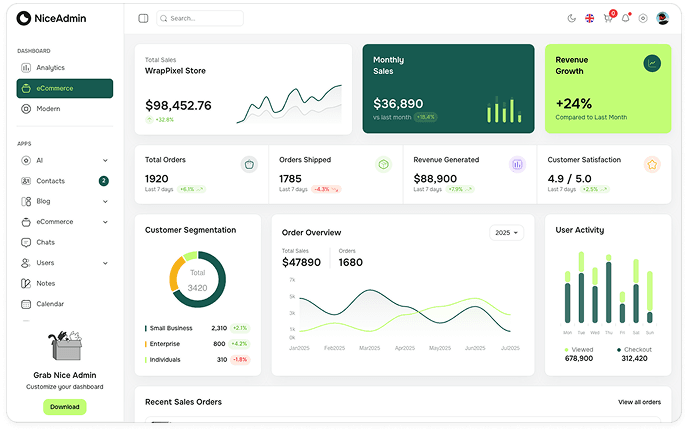Screen dimensions: 688x432
Task: Open the View all orders link
Action: [x=639, y=402]
